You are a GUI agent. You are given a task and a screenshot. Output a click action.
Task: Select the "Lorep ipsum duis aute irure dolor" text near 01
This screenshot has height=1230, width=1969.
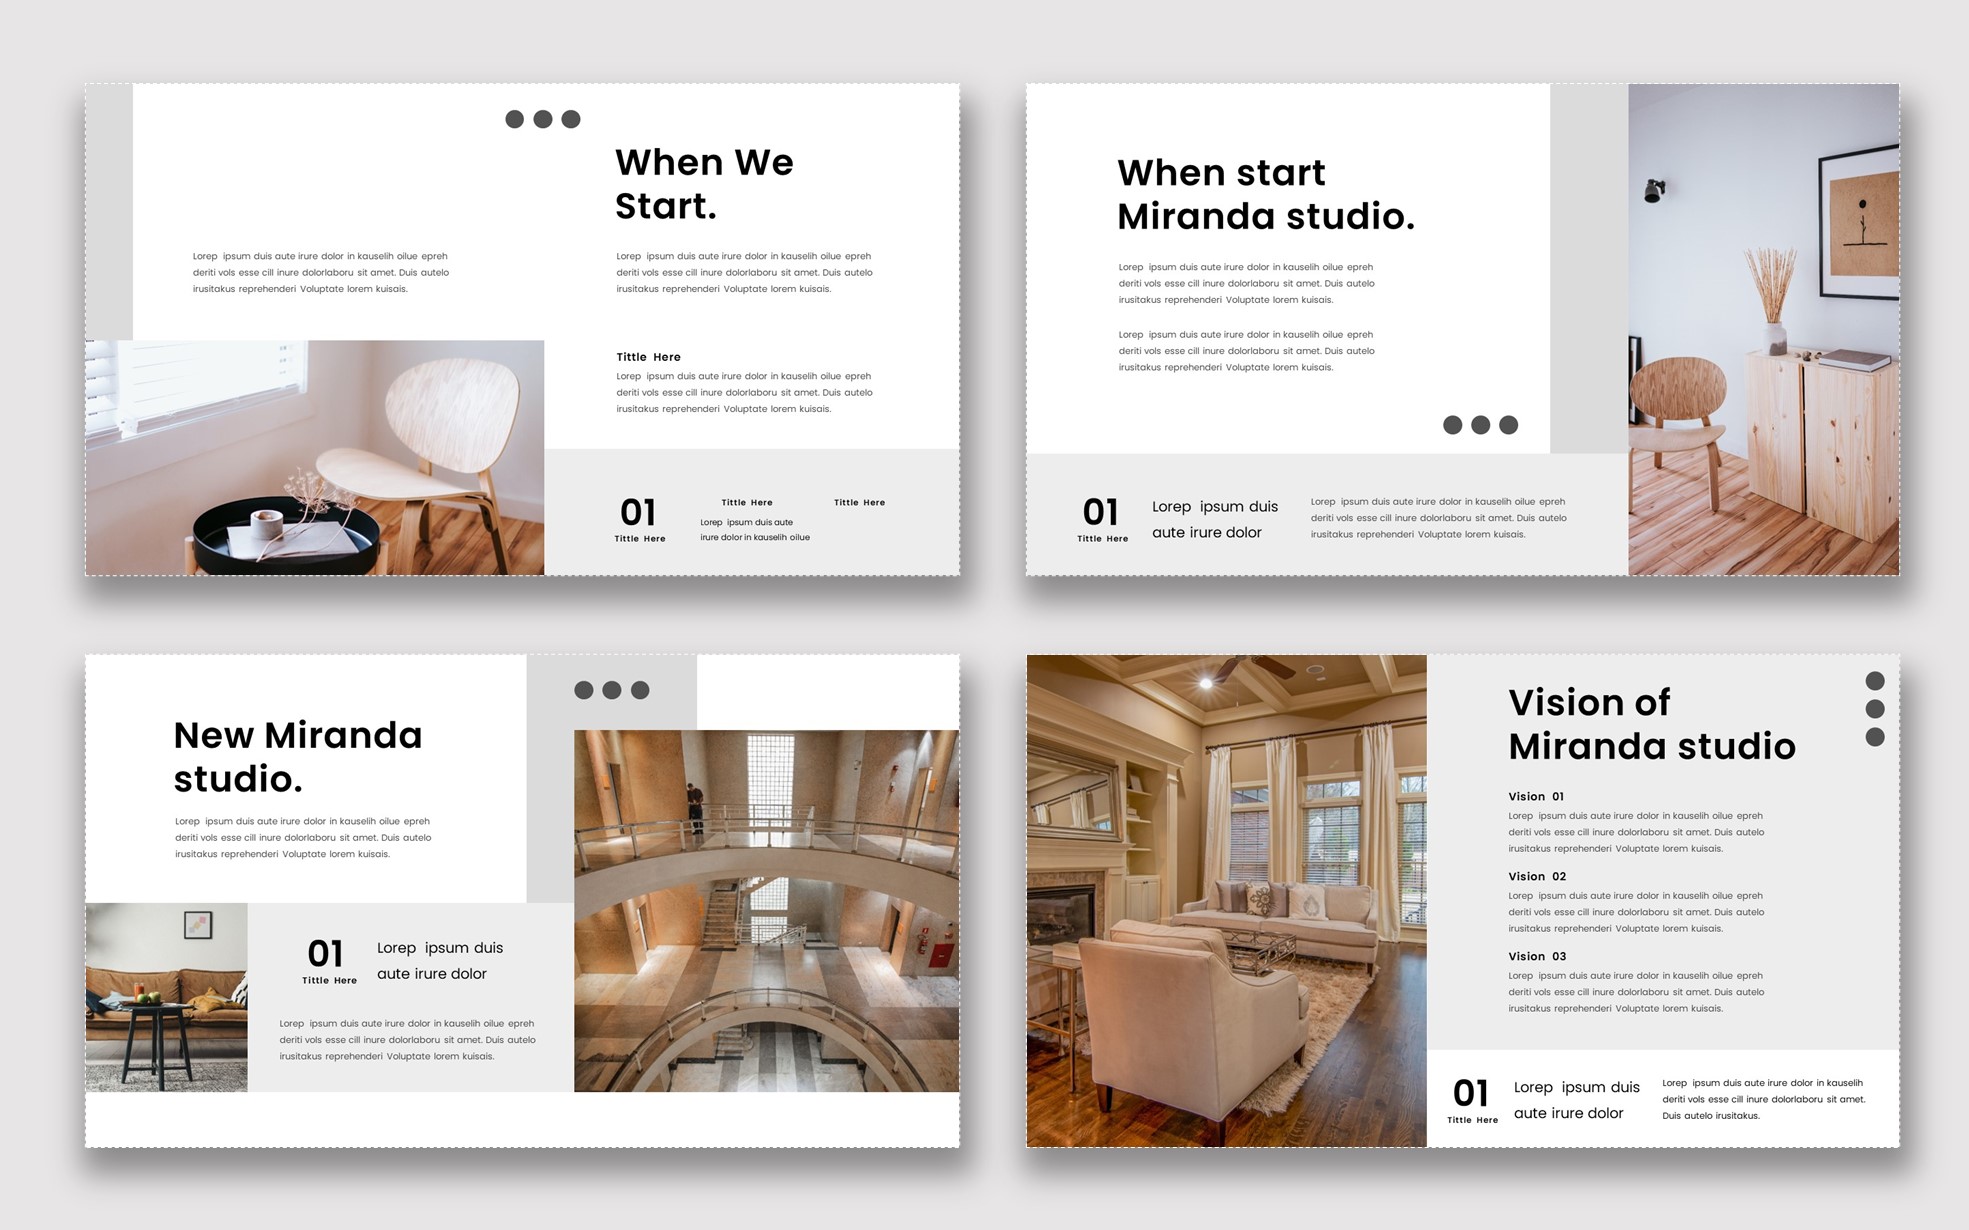1215,519
